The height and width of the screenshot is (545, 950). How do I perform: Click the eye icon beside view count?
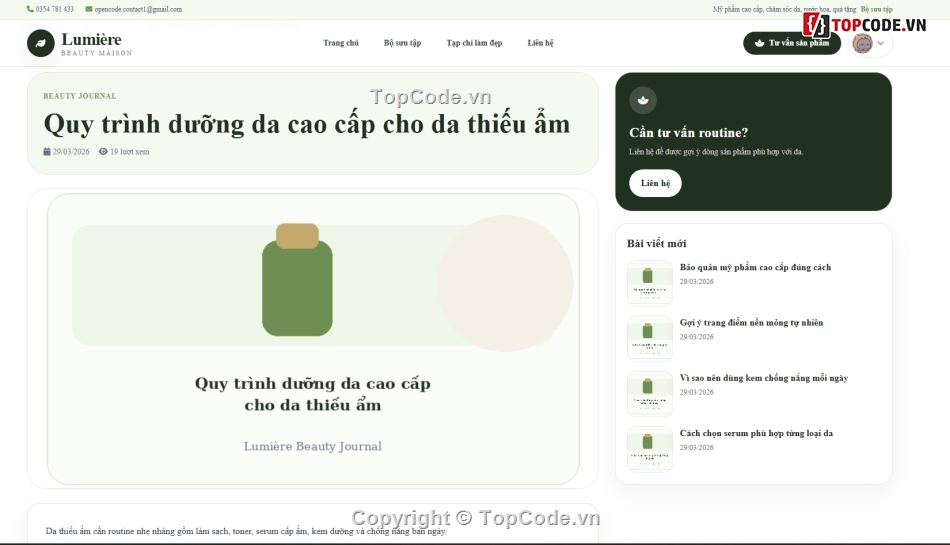(103, 151)
